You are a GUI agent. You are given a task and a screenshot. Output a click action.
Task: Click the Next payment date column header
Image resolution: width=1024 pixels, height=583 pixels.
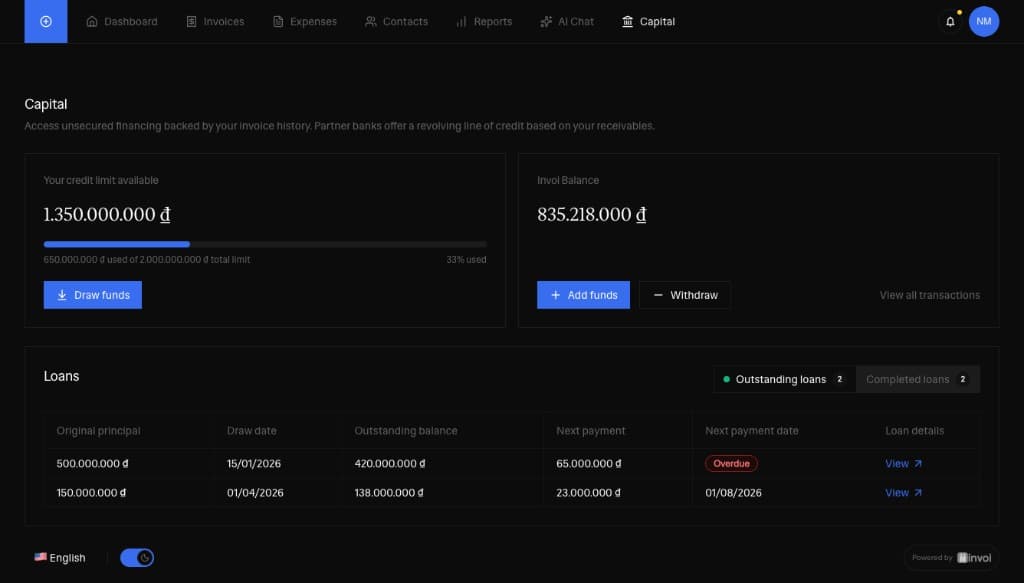pos(752,431)
